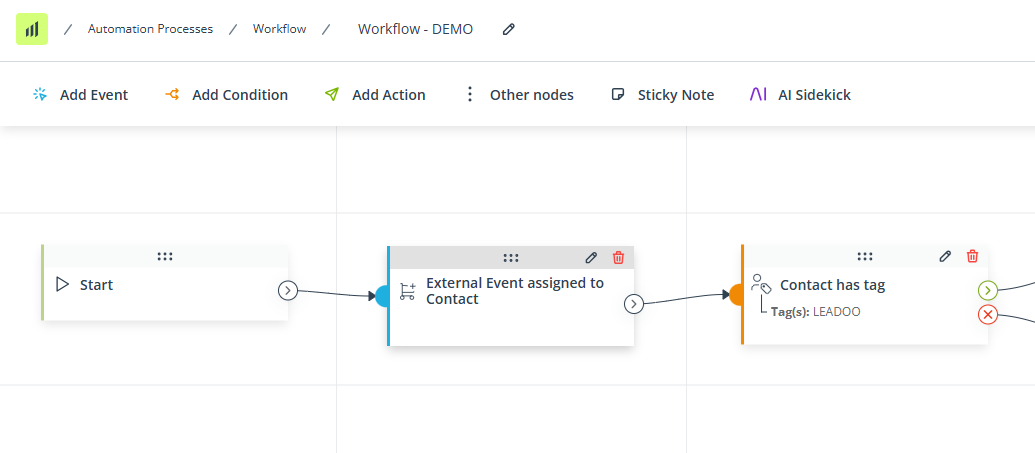The height and width of the screenshot is (453, 1035).
Task: Delete the External Event node
Action: click(618, 258)
